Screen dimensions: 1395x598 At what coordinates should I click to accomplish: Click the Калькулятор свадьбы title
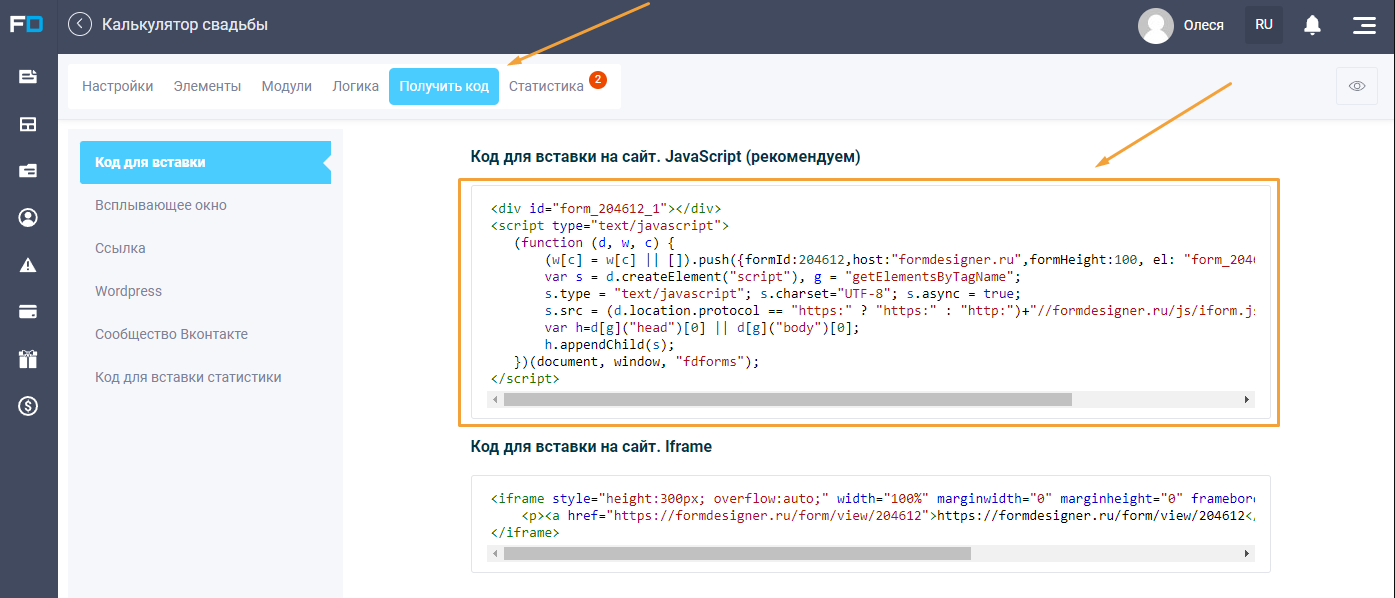tap(185, 24)
